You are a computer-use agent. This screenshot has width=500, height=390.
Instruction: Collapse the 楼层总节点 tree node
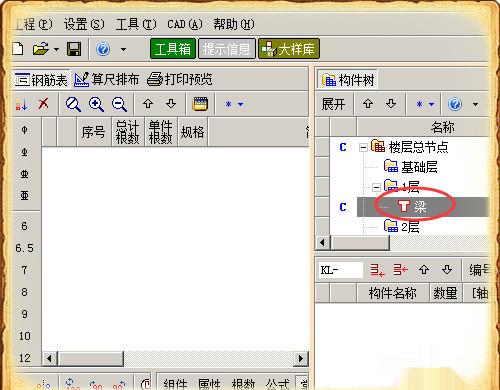[363, 147]
